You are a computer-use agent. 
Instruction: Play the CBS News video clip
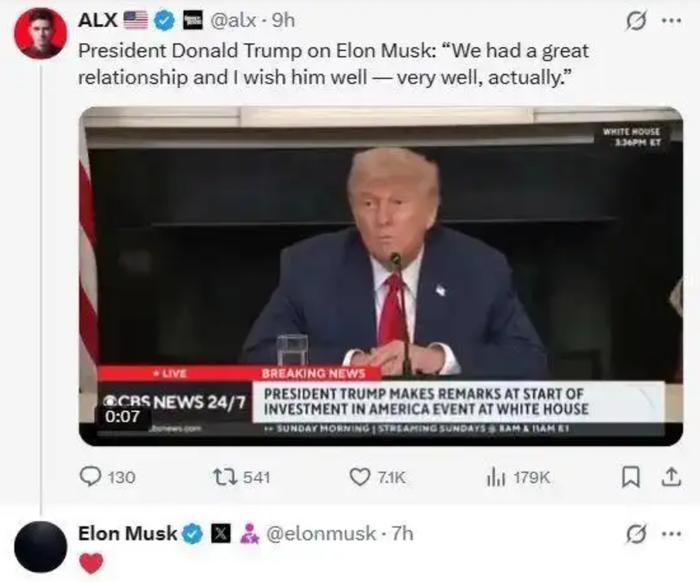click(381, 276)
